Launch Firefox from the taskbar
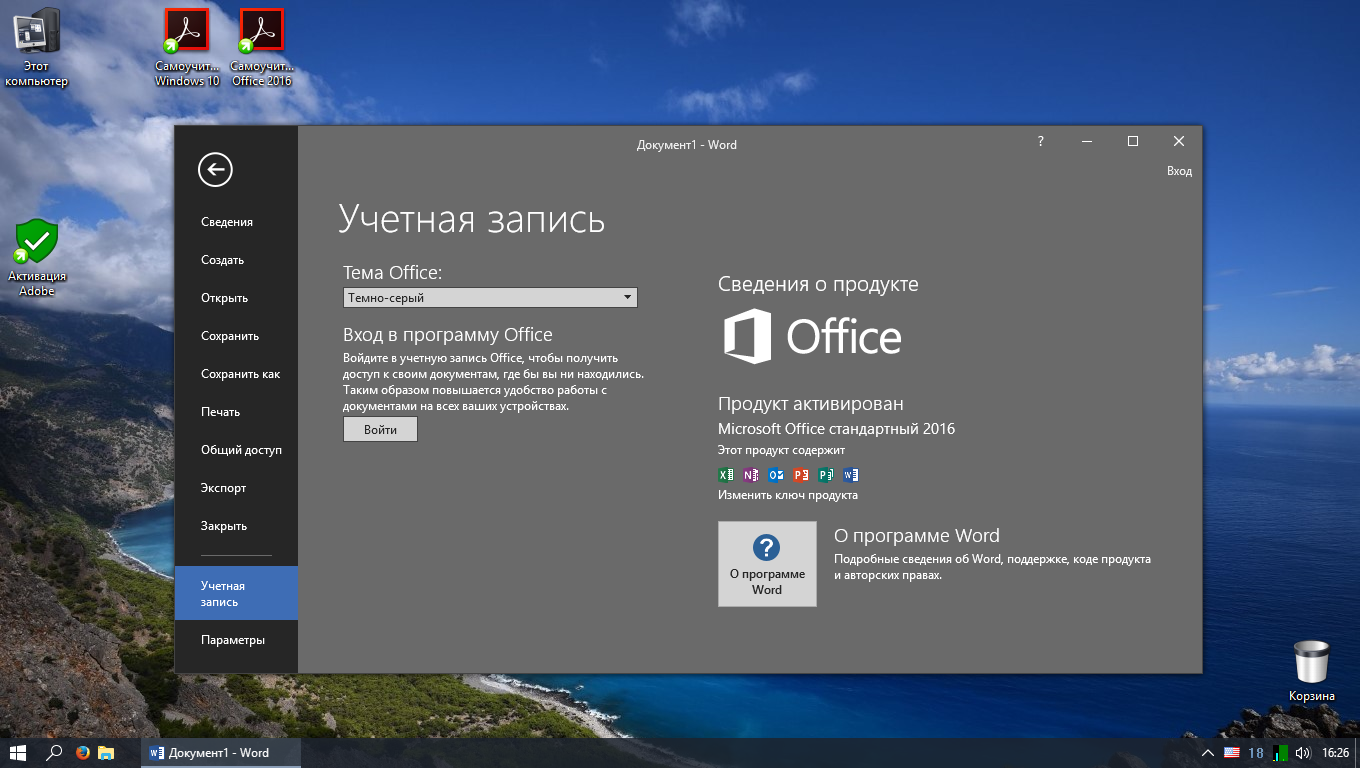Image resolution: width=1360 pixels, height=768 pixels. [82, 752]
